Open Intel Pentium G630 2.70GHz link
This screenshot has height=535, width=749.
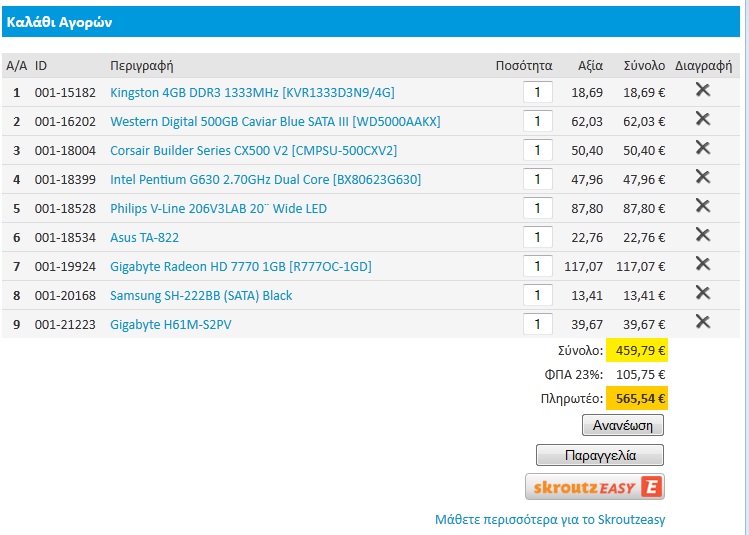(x=266, y=180)
